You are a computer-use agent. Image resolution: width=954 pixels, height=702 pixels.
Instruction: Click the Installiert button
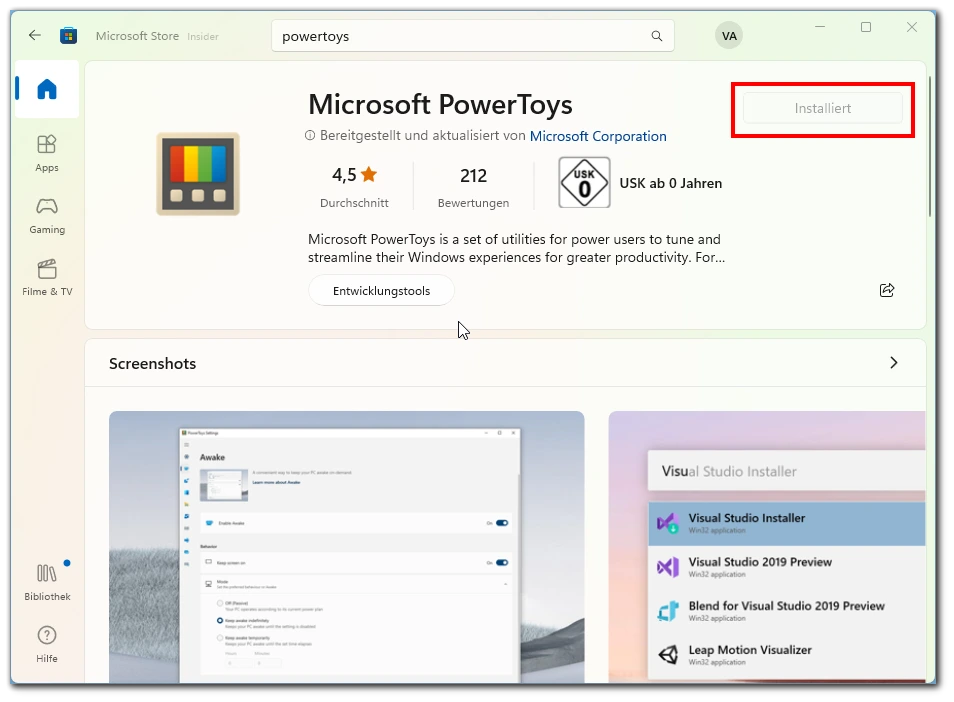coord(823,108)
